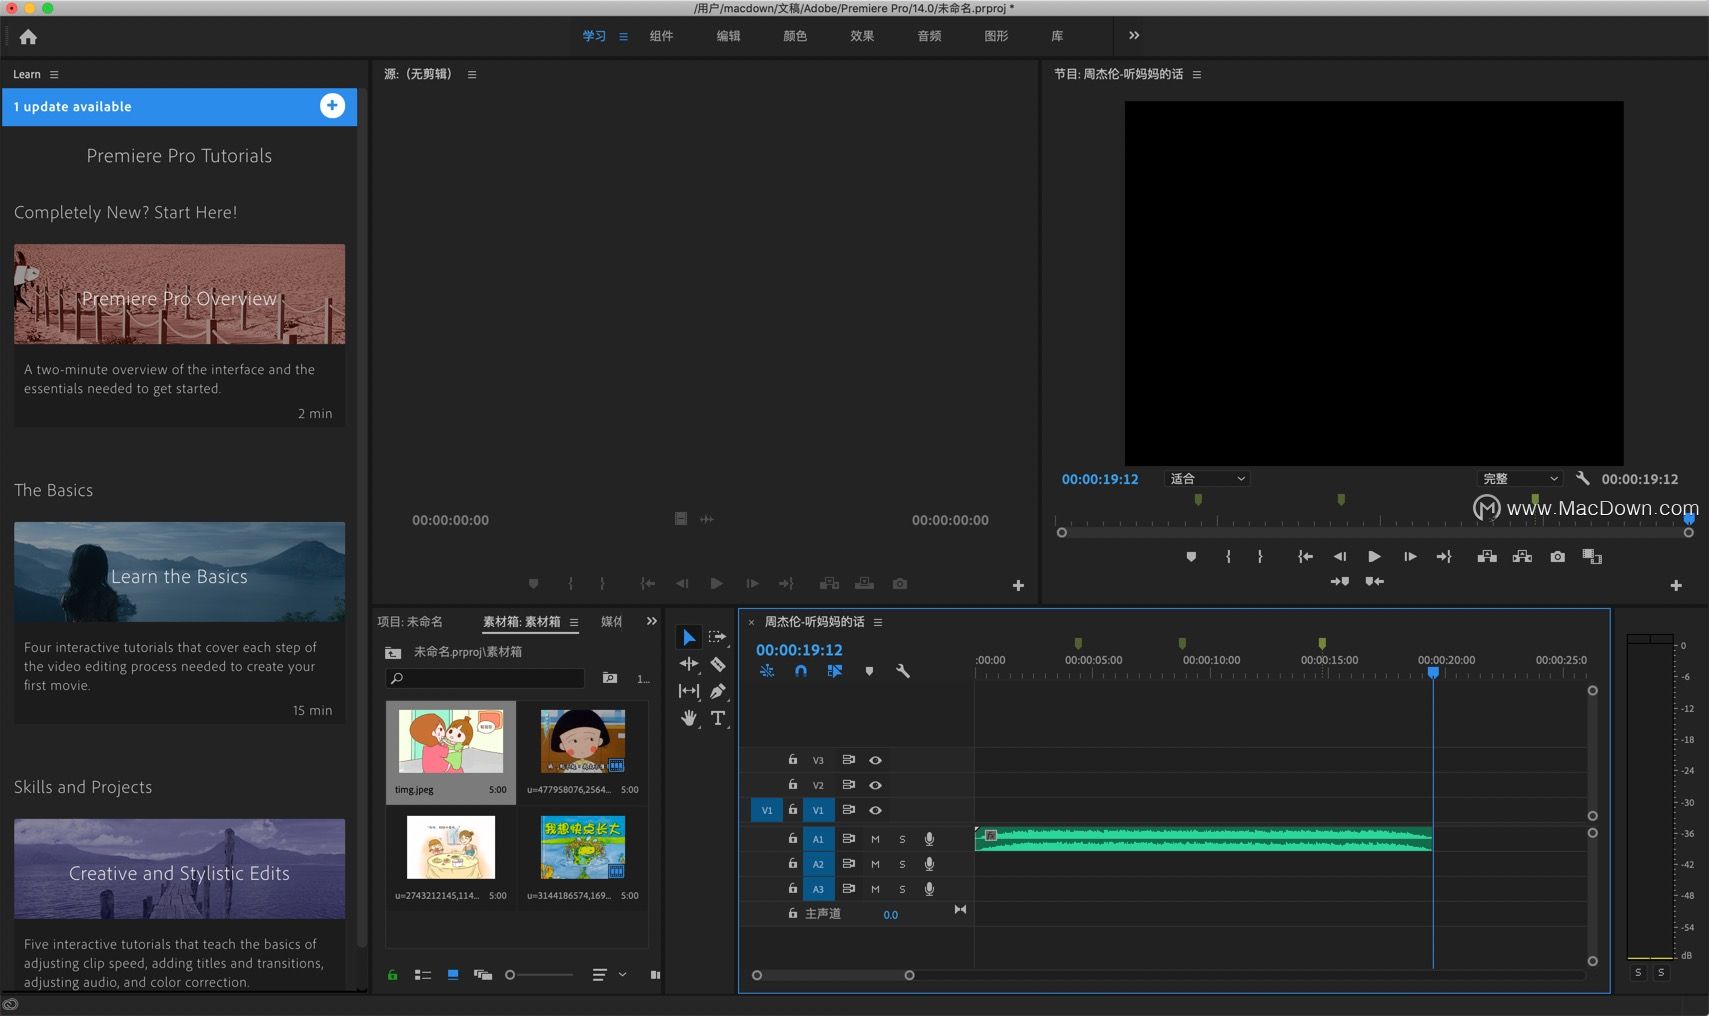This screenshot has width=1709, height=1016.
Task: Open program monitor panel menu
Action: [x=1197, y=74]
